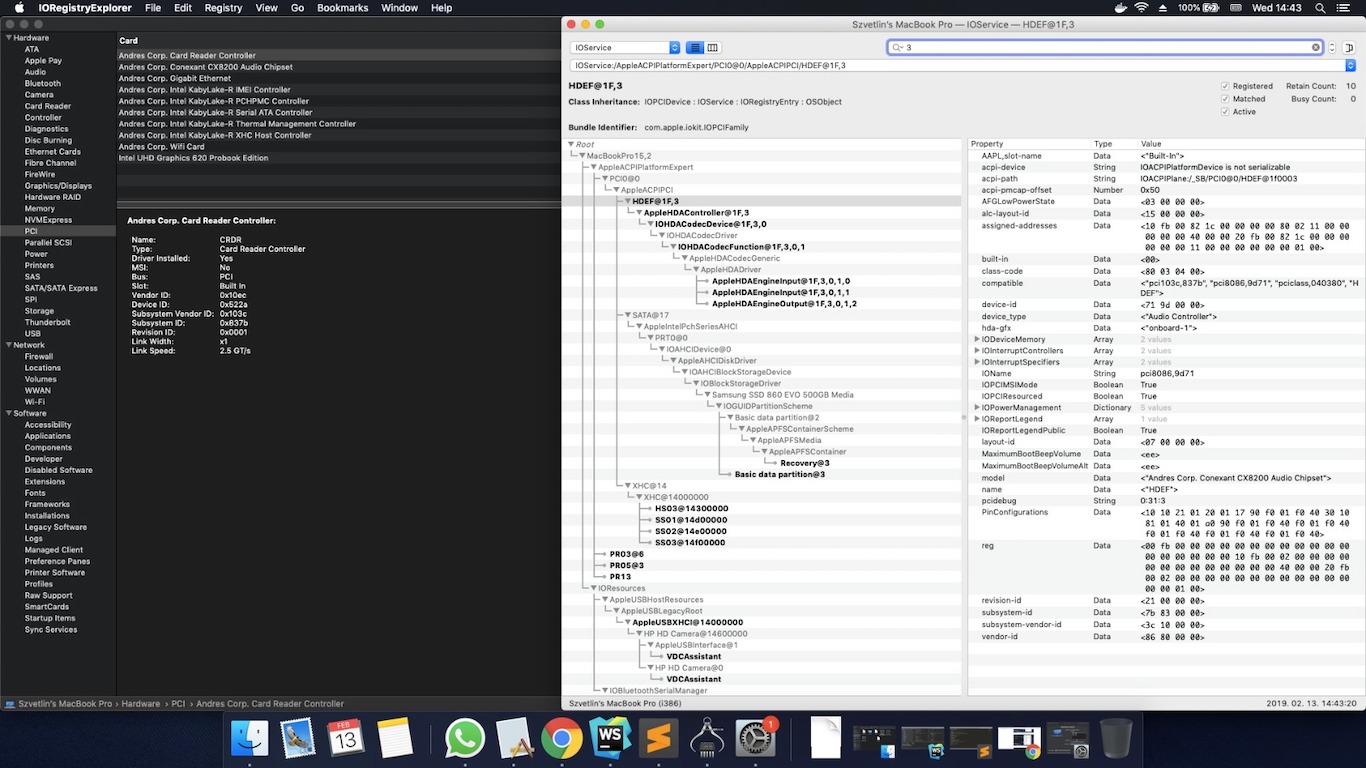This screenshot has width=1366, height=768.
Task: Expand the IOPowerManagement dictionary
Action: click(x=977, y=408)
